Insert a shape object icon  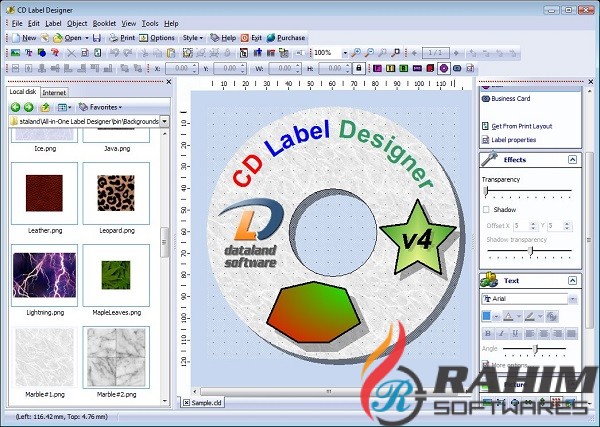[42, 53]
